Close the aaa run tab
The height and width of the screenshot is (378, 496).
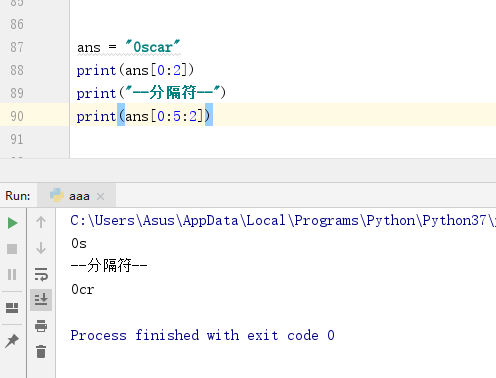pyautogui.click(x=100, y=196)
